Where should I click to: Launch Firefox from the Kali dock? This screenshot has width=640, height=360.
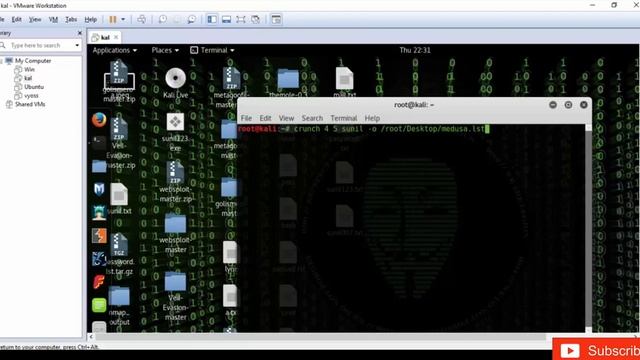click(99, 120)
